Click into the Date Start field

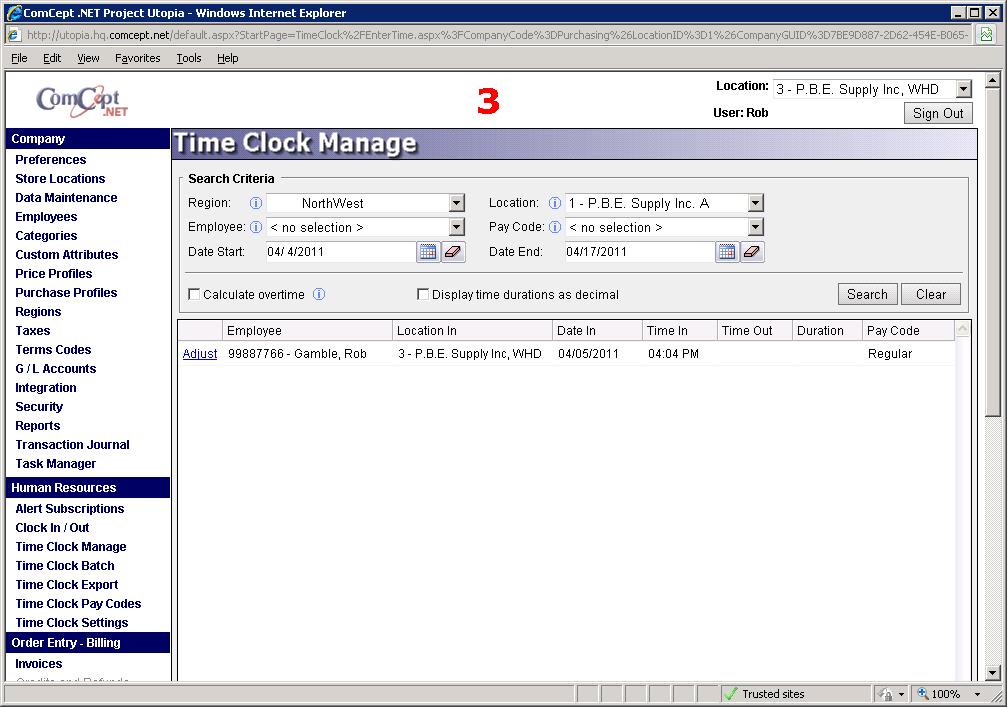pyautogui.click(x=340, y=252)
